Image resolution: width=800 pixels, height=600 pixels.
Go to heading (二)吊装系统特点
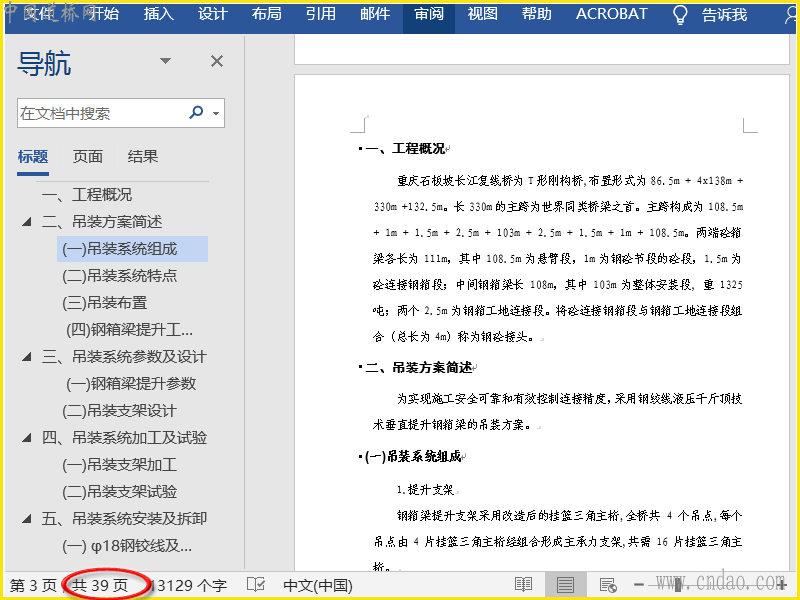pos(119,276)
